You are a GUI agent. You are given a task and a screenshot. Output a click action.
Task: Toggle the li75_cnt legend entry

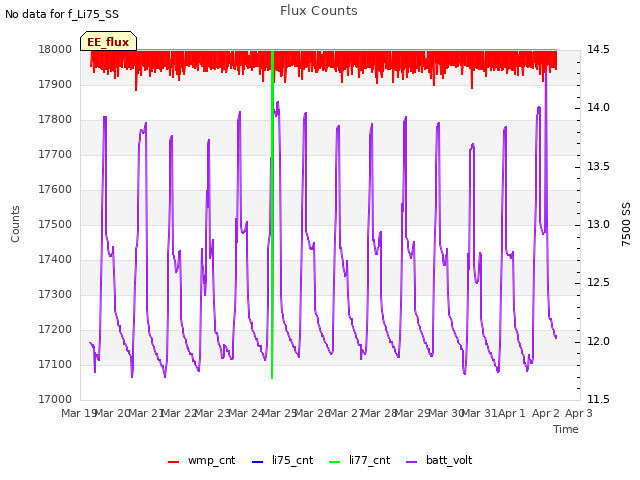tap(282, 461)
